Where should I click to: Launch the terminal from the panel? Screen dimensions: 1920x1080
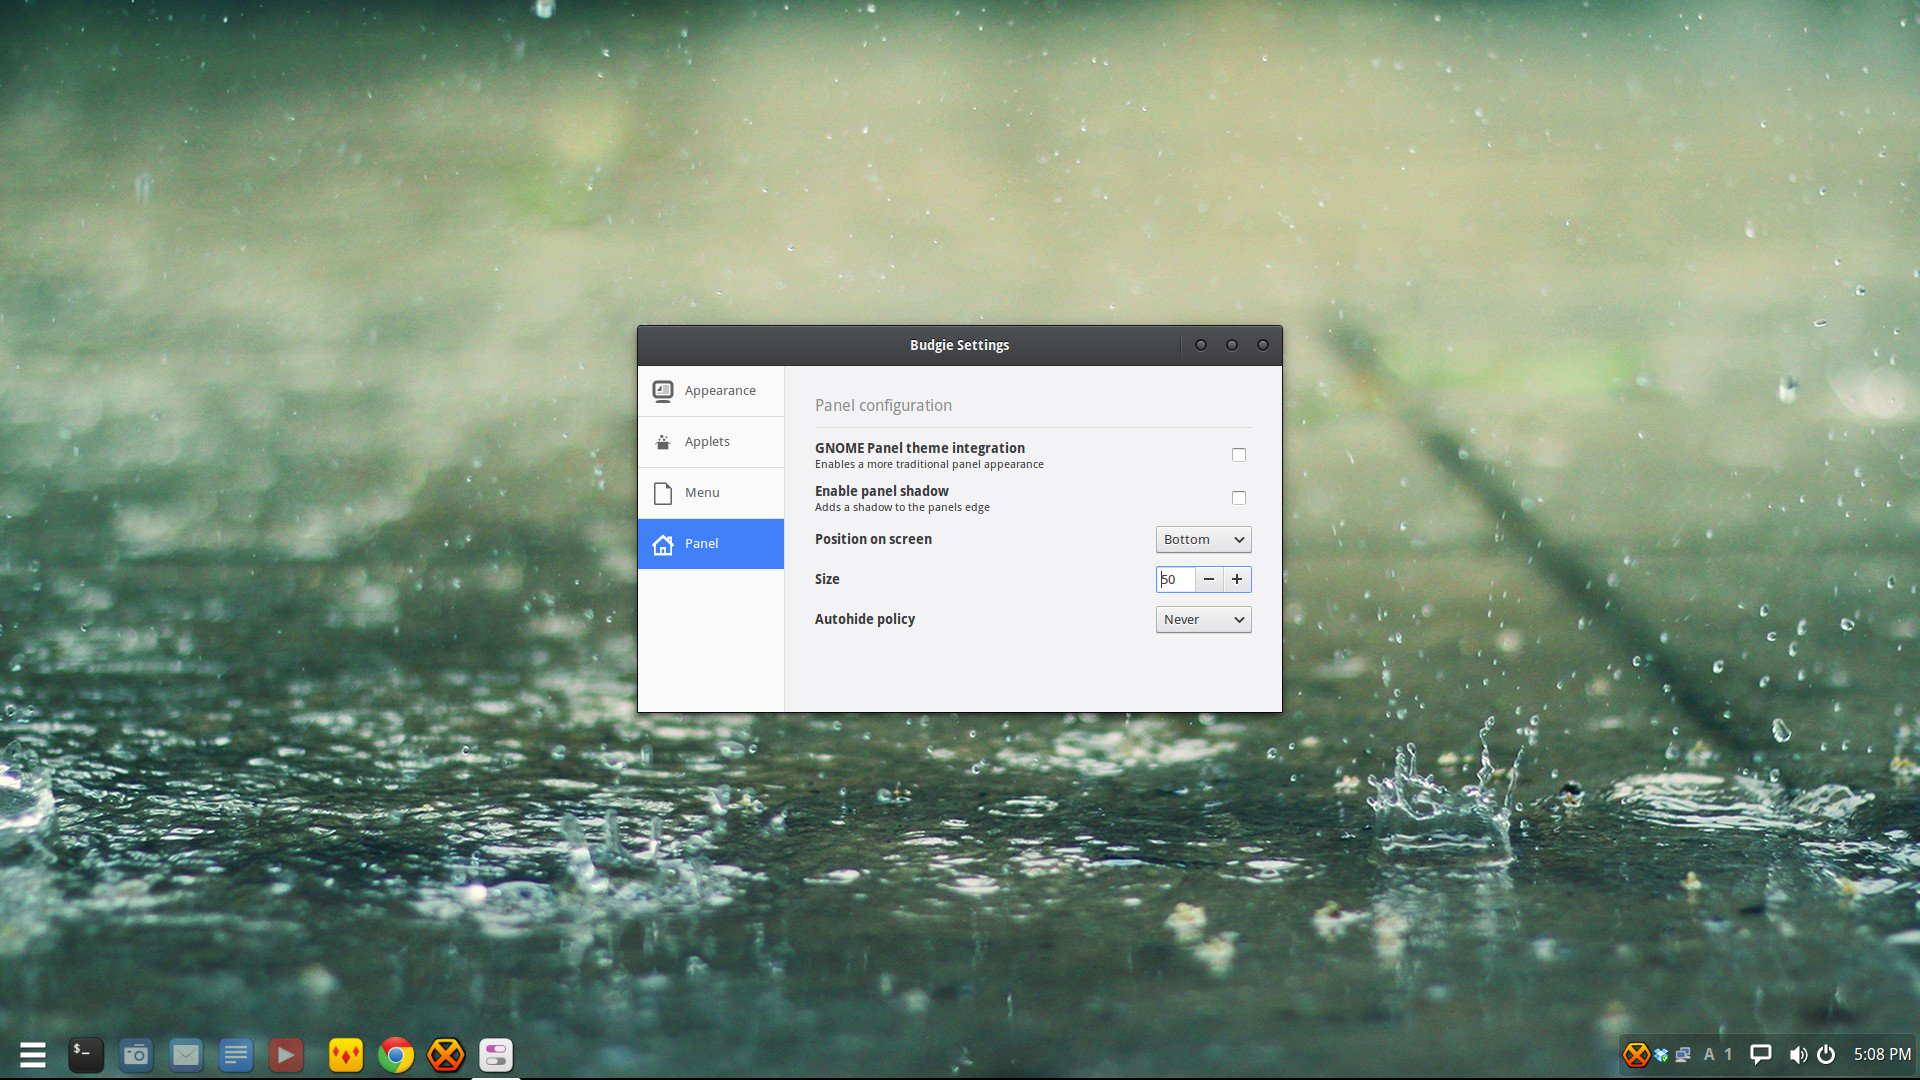86,1055
